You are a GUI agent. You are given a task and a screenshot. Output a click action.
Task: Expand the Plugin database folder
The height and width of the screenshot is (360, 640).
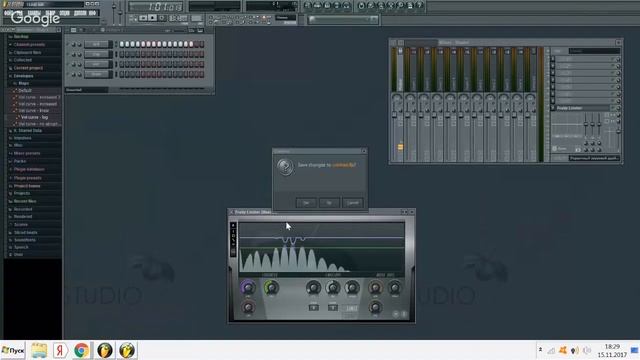(x=29, y=169)
